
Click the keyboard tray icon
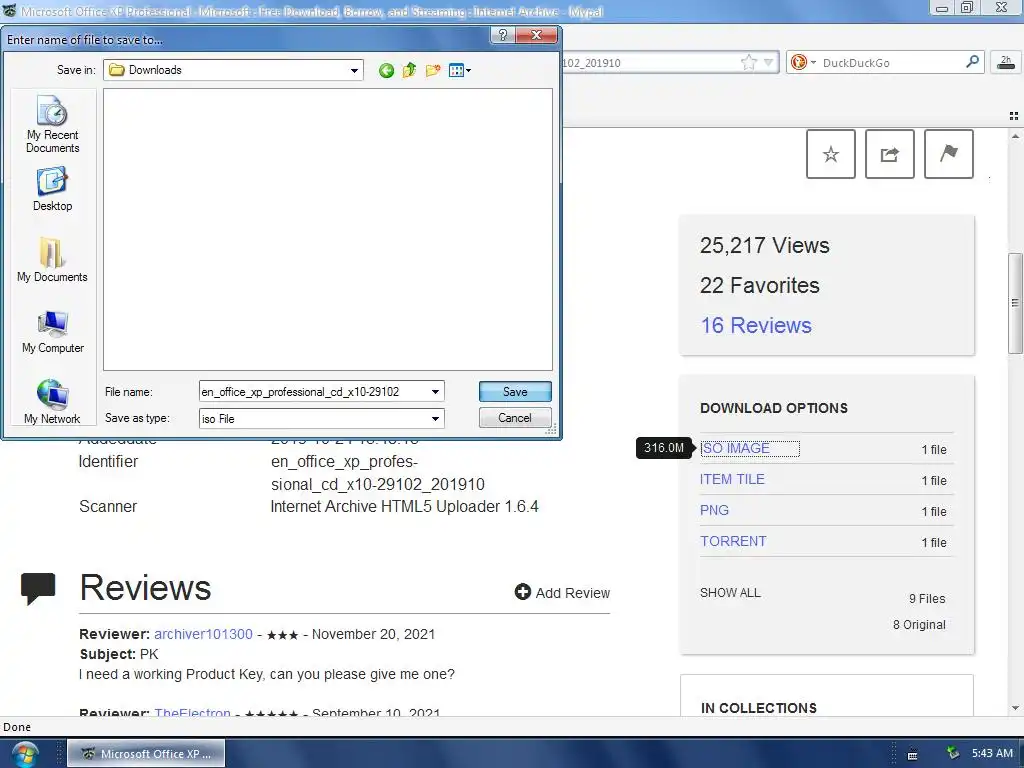click(912, 755)
